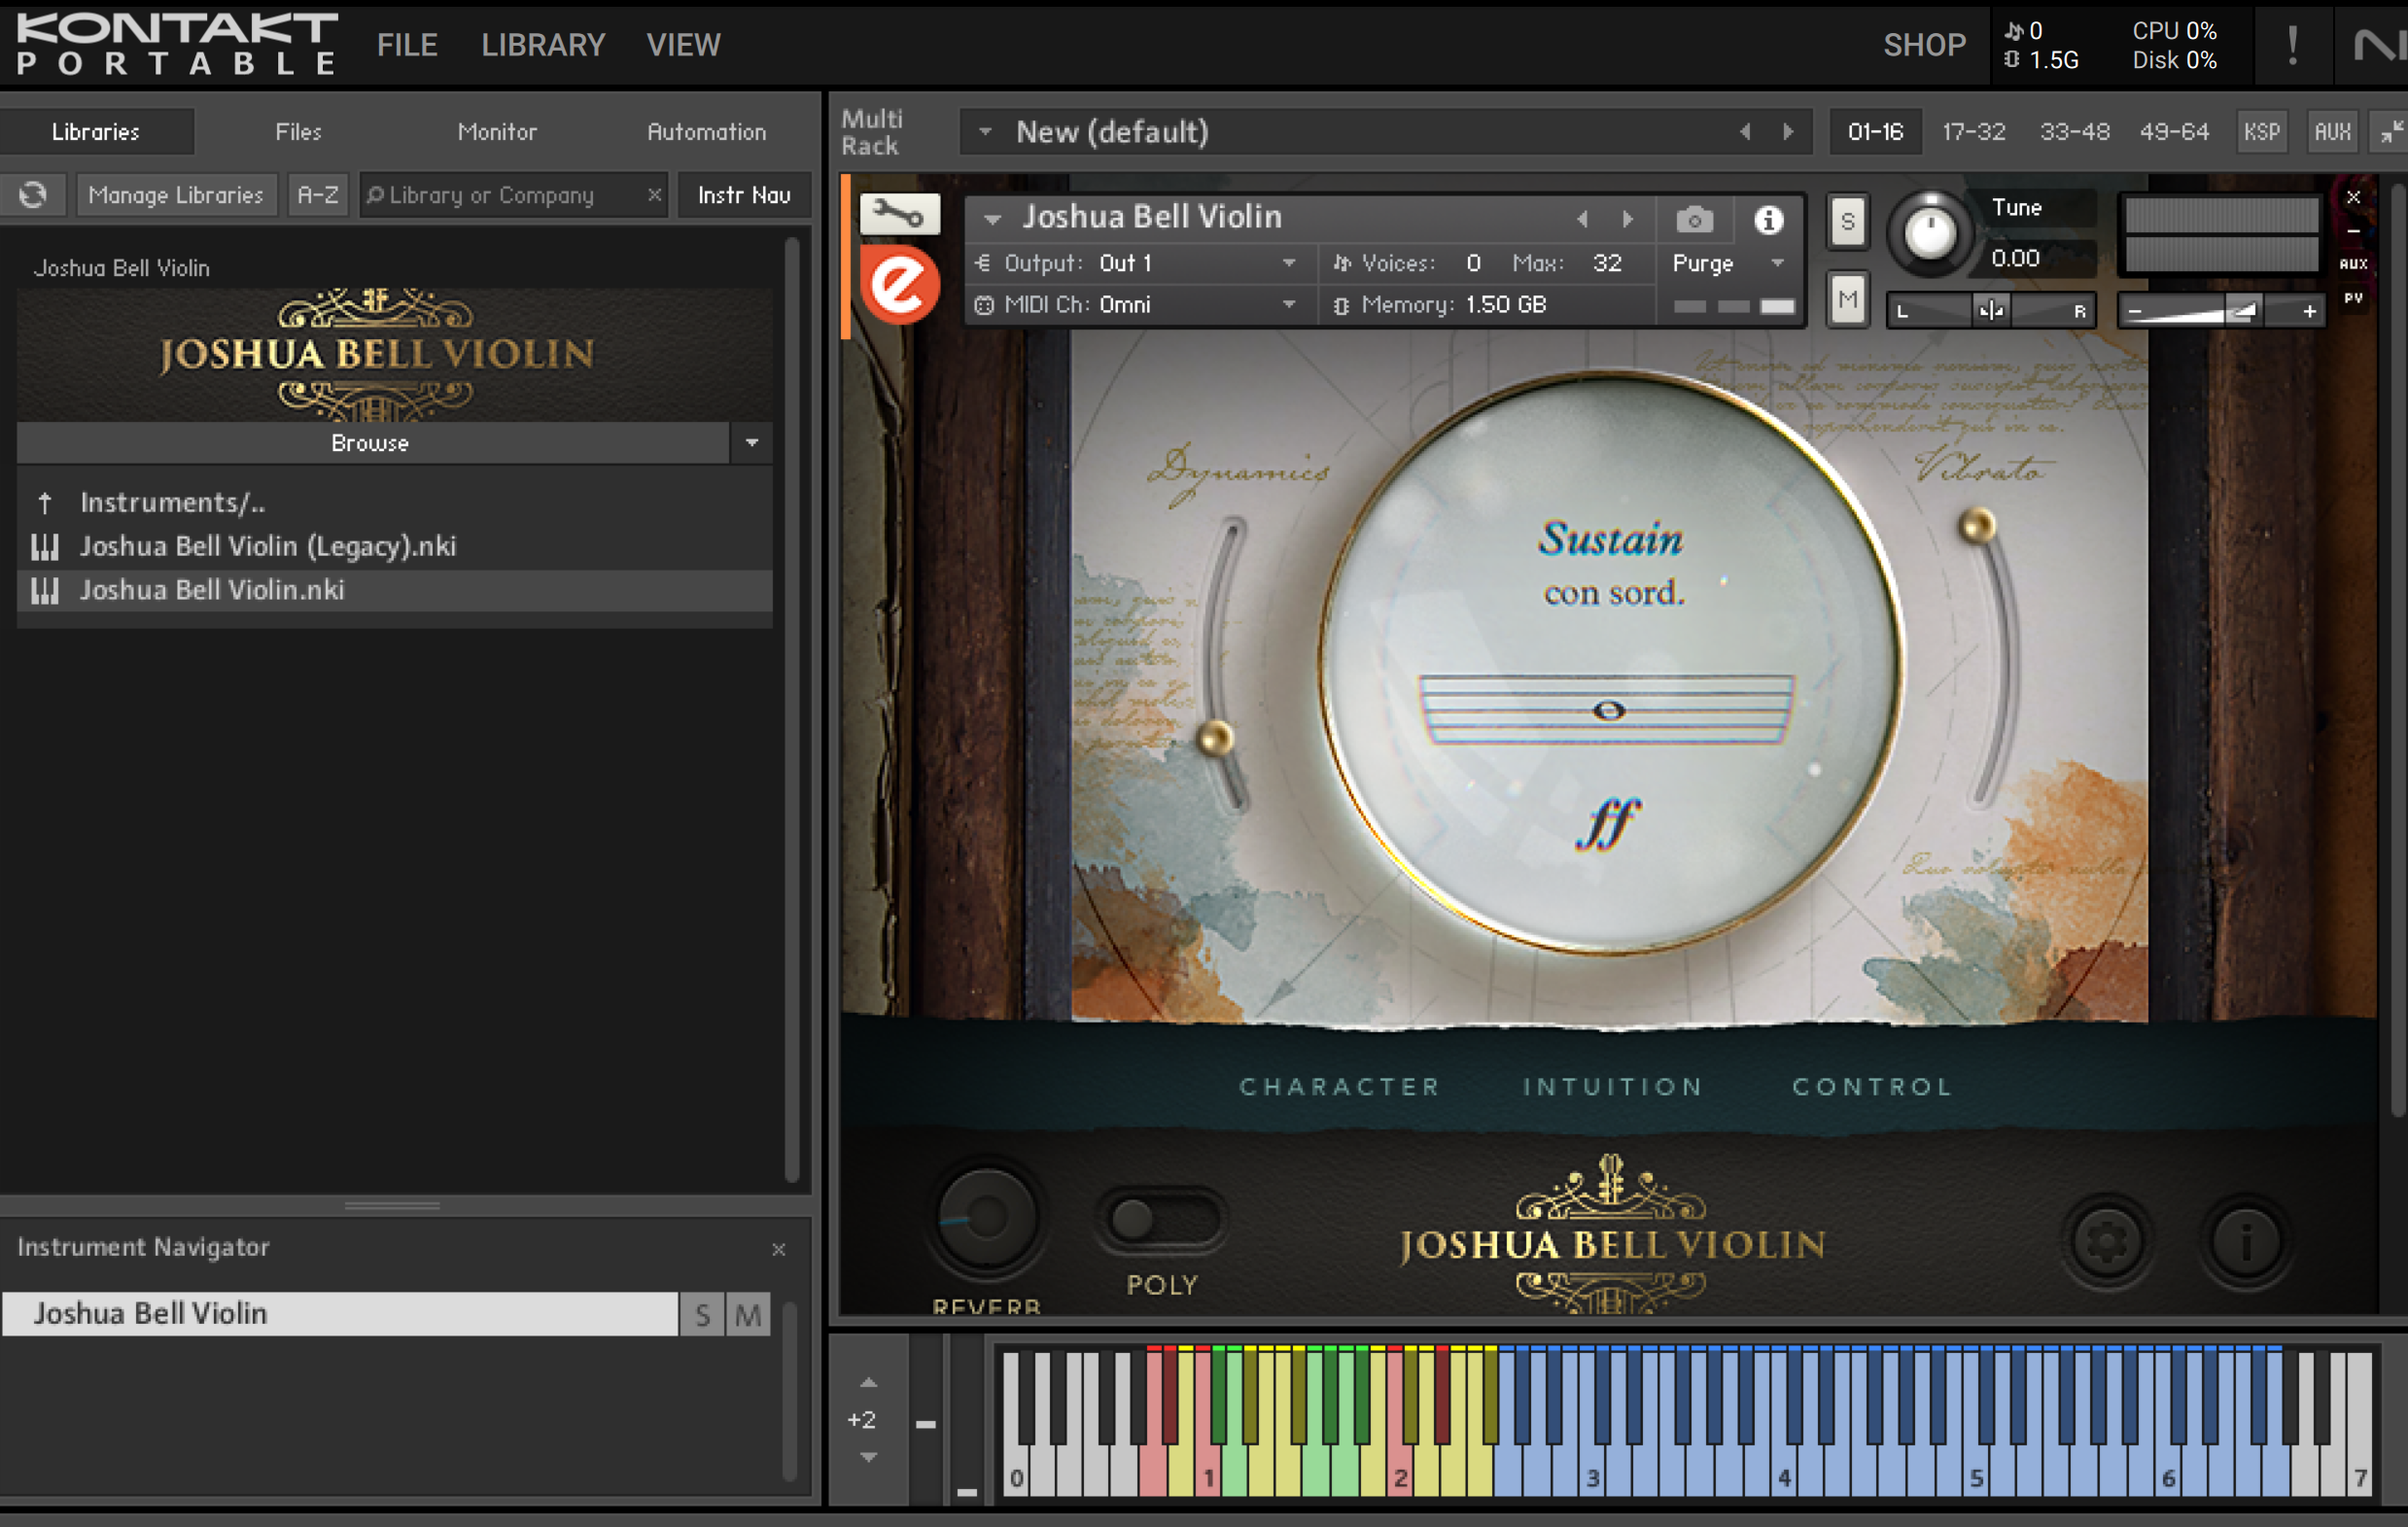The image size is (2408, 1527).
Task: Refresh libraries with the reload icon
Action: tap(33, 194)
